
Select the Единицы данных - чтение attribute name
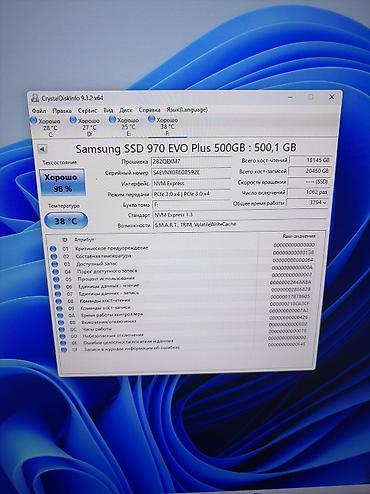click(109, 286)
